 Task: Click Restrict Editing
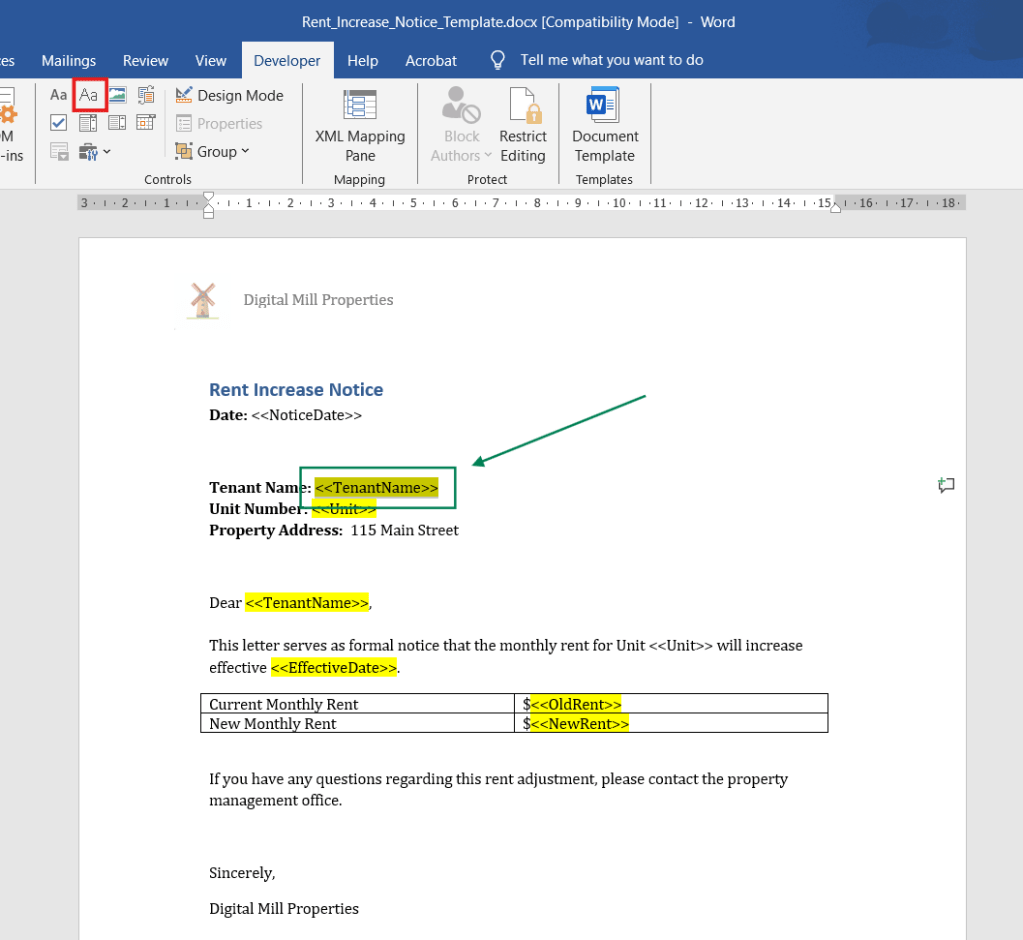click(x=523, y=126)
